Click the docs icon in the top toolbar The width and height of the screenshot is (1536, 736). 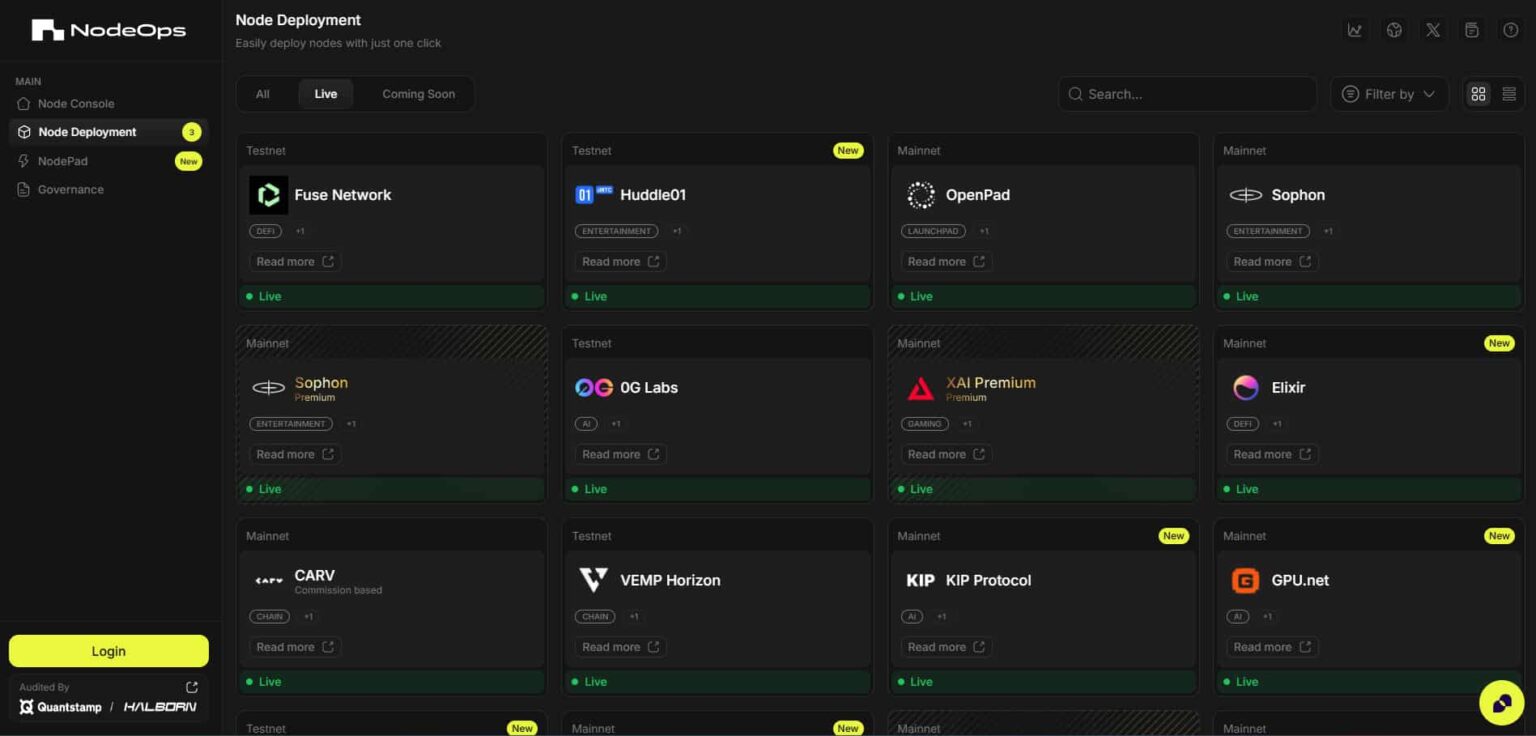coord(1471,30)
